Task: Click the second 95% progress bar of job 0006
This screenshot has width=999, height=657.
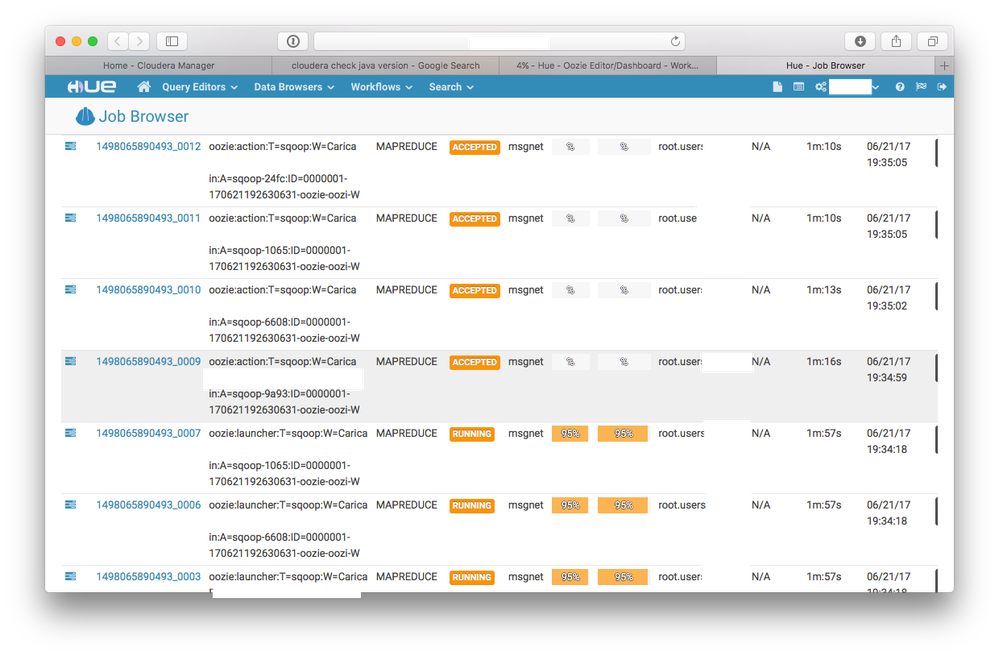Action: tap(622, 505)
